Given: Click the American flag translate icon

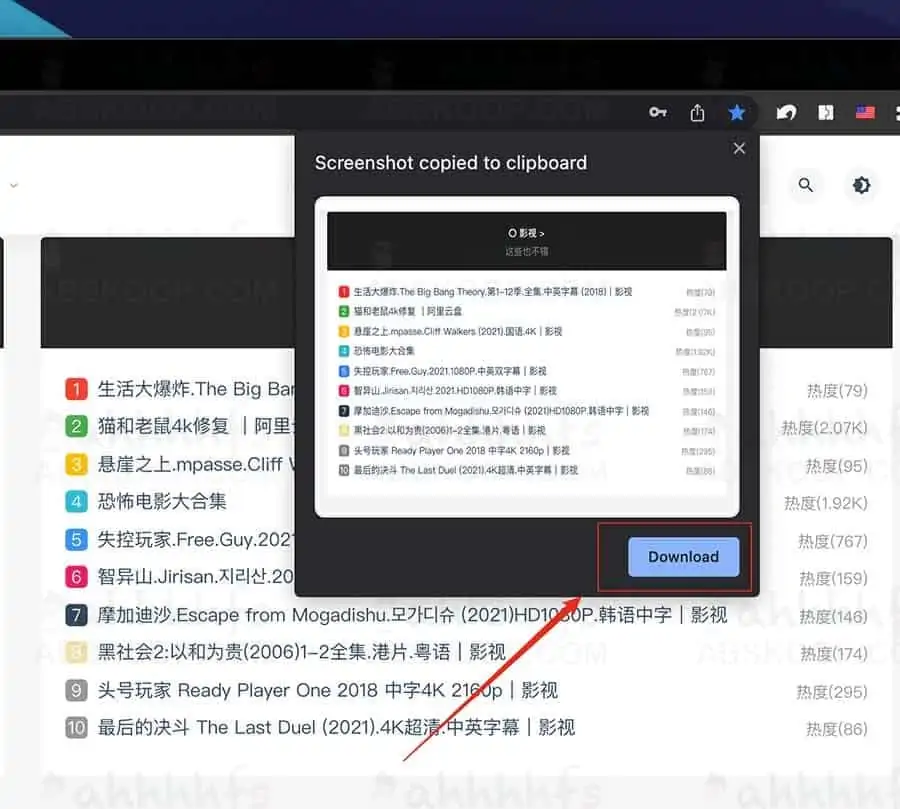Looking at the screenshot, I should pos(864,112).
